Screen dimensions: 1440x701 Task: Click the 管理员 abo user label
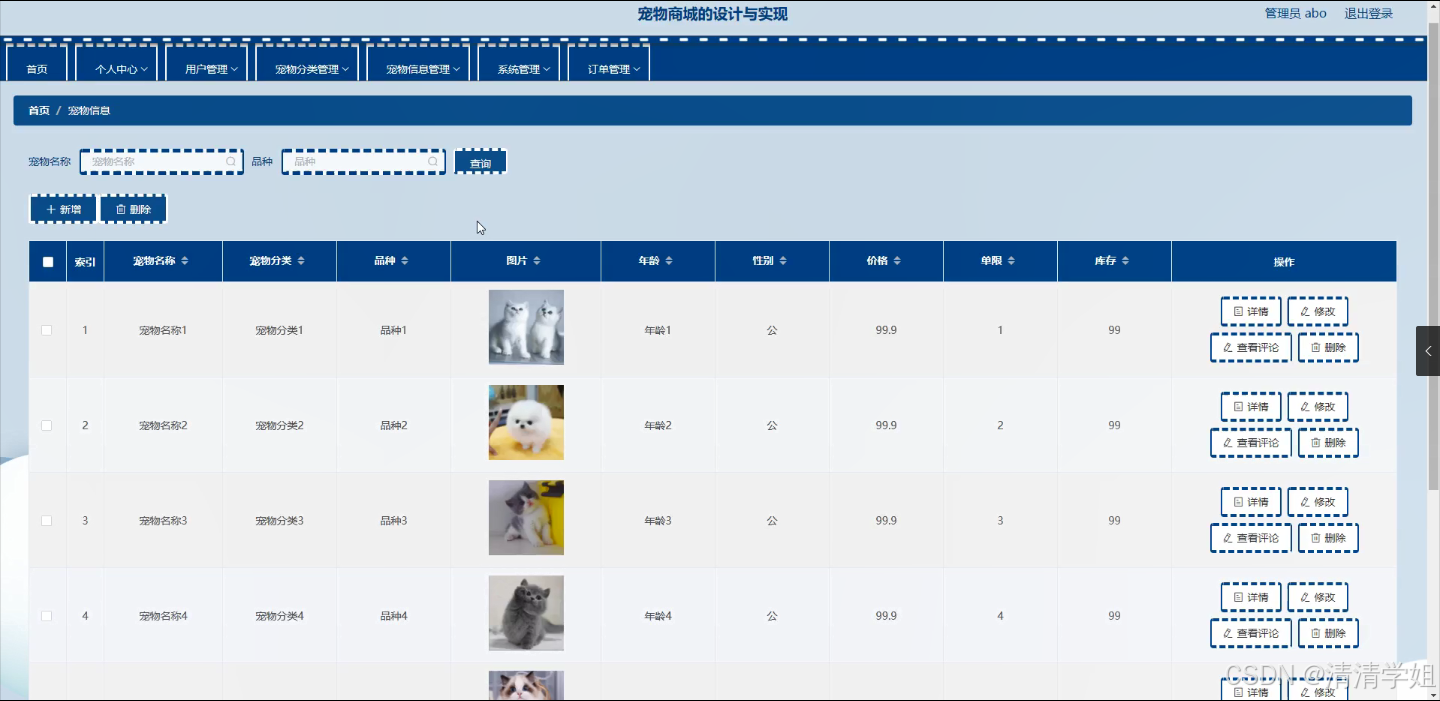point(1296,14)
